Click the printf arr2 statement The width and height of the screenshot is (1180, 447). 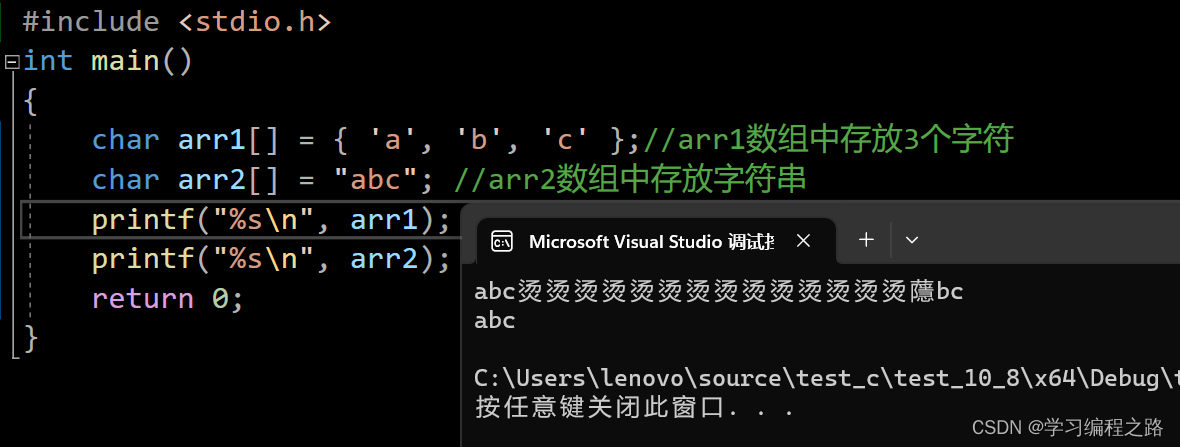click(271, 260)
